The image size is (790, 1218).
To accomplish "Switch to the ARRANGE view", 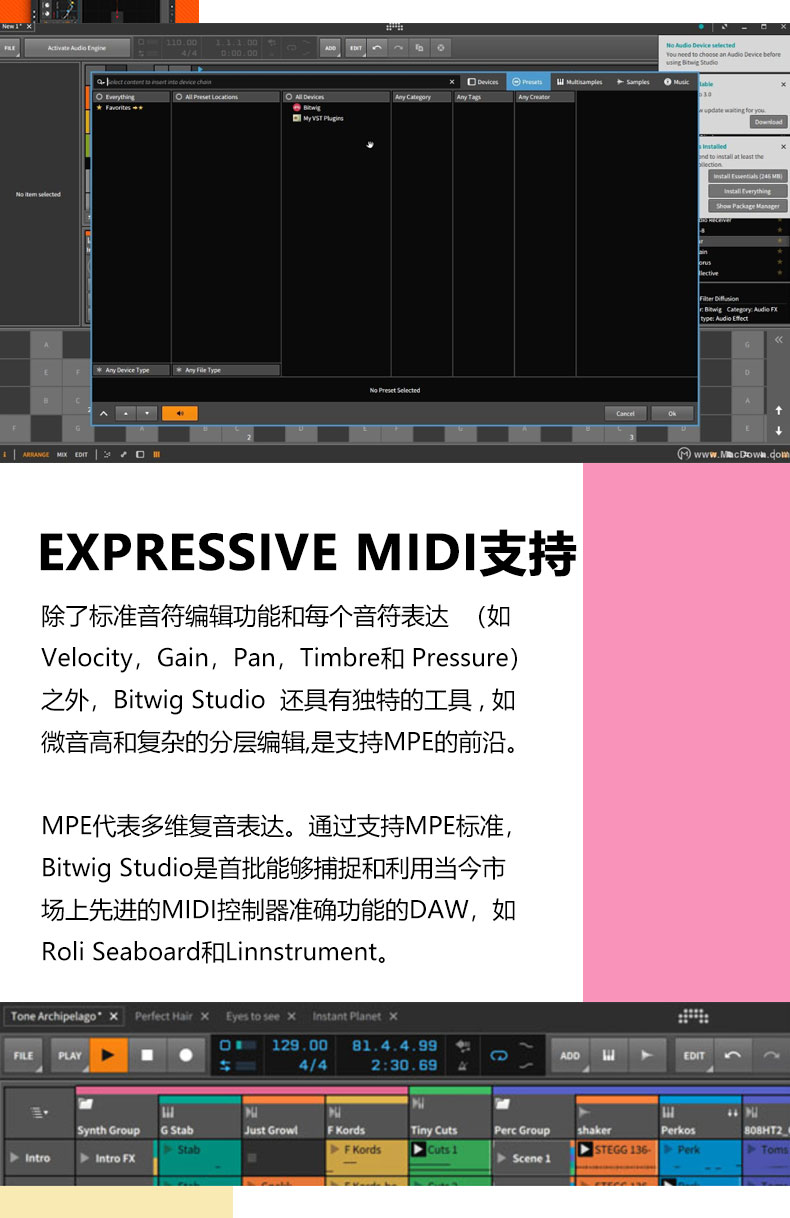I will point(36,454).
